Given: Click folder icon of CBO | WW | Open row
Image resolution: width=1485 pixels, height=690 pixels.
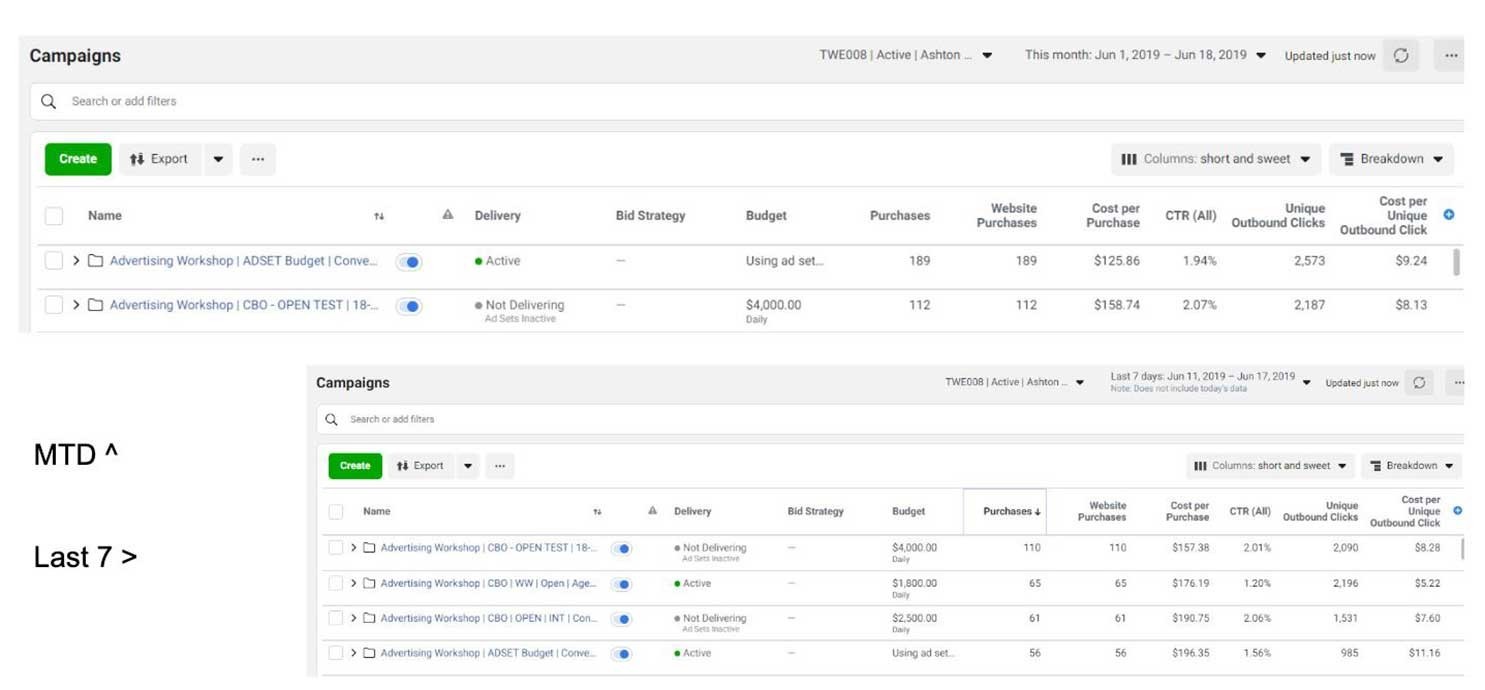Looking at the screenshot, I should click(369, 583).
